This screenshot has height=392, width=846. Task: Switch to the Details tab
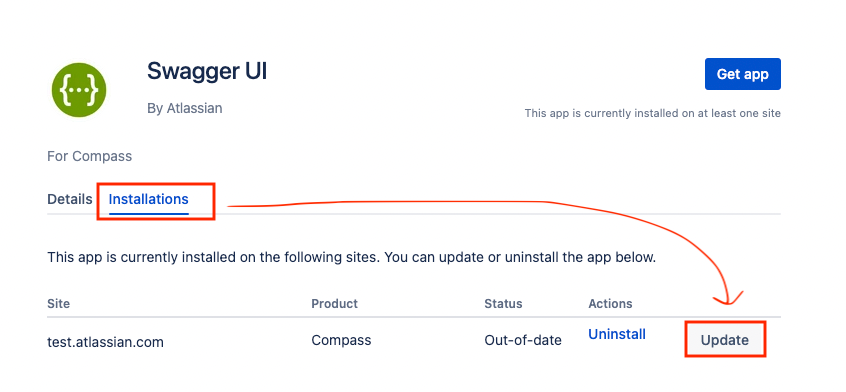click(x=70, y=199)
